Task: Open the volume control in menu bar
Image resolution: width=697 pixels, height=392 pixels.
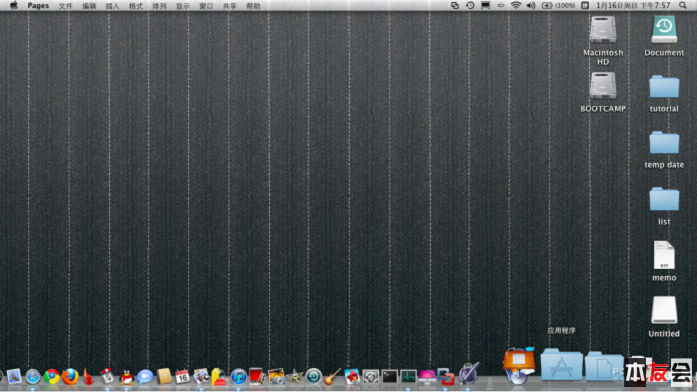Action: pyautogui.click(x=531, y=5)
